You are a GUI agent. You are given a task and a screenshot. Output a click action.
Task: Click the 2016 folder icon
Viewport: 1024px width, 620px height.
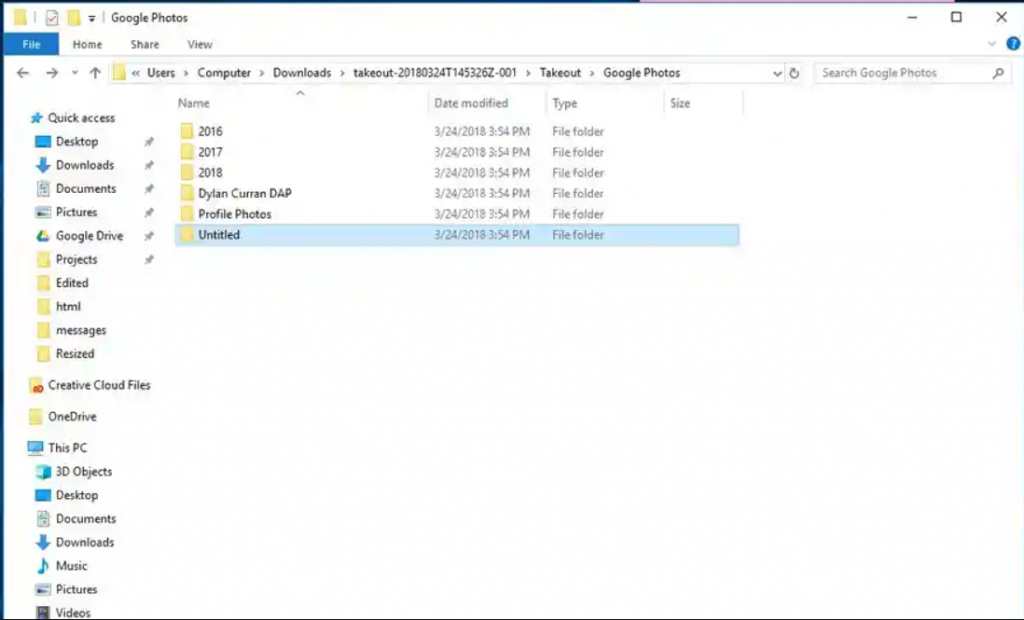[x=187, y=131]
